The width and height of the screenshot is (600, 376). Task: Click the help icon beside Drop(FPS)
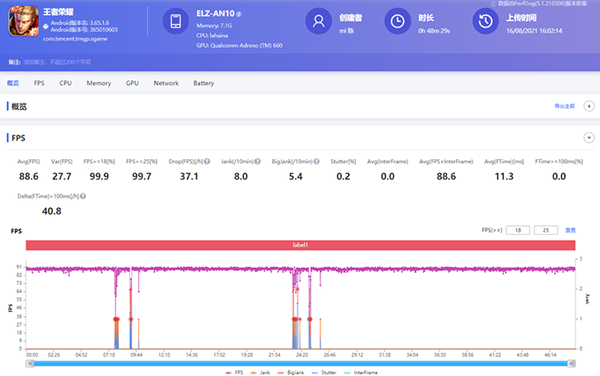207,161
